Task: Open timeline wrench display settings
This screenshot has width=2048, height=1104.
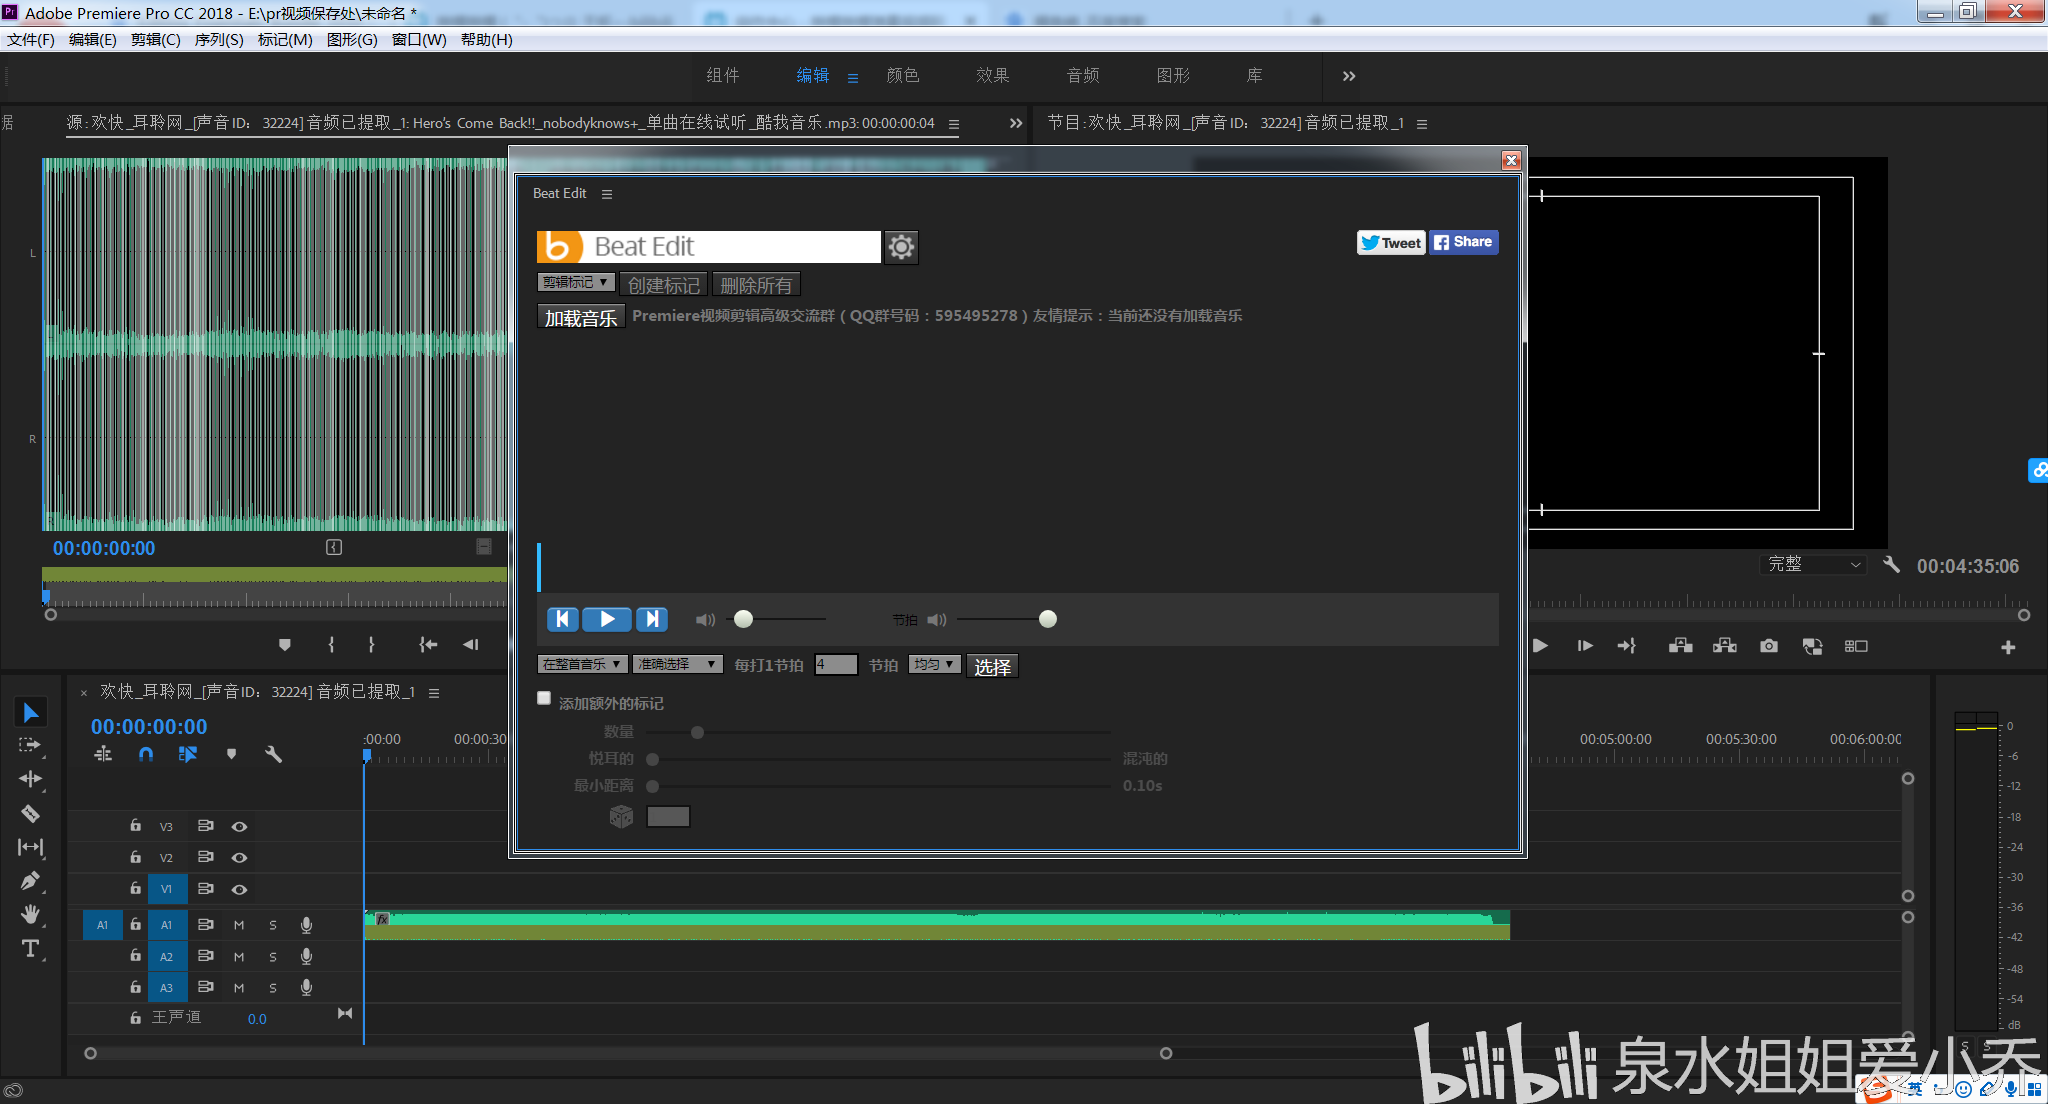Action: (273, 754)
